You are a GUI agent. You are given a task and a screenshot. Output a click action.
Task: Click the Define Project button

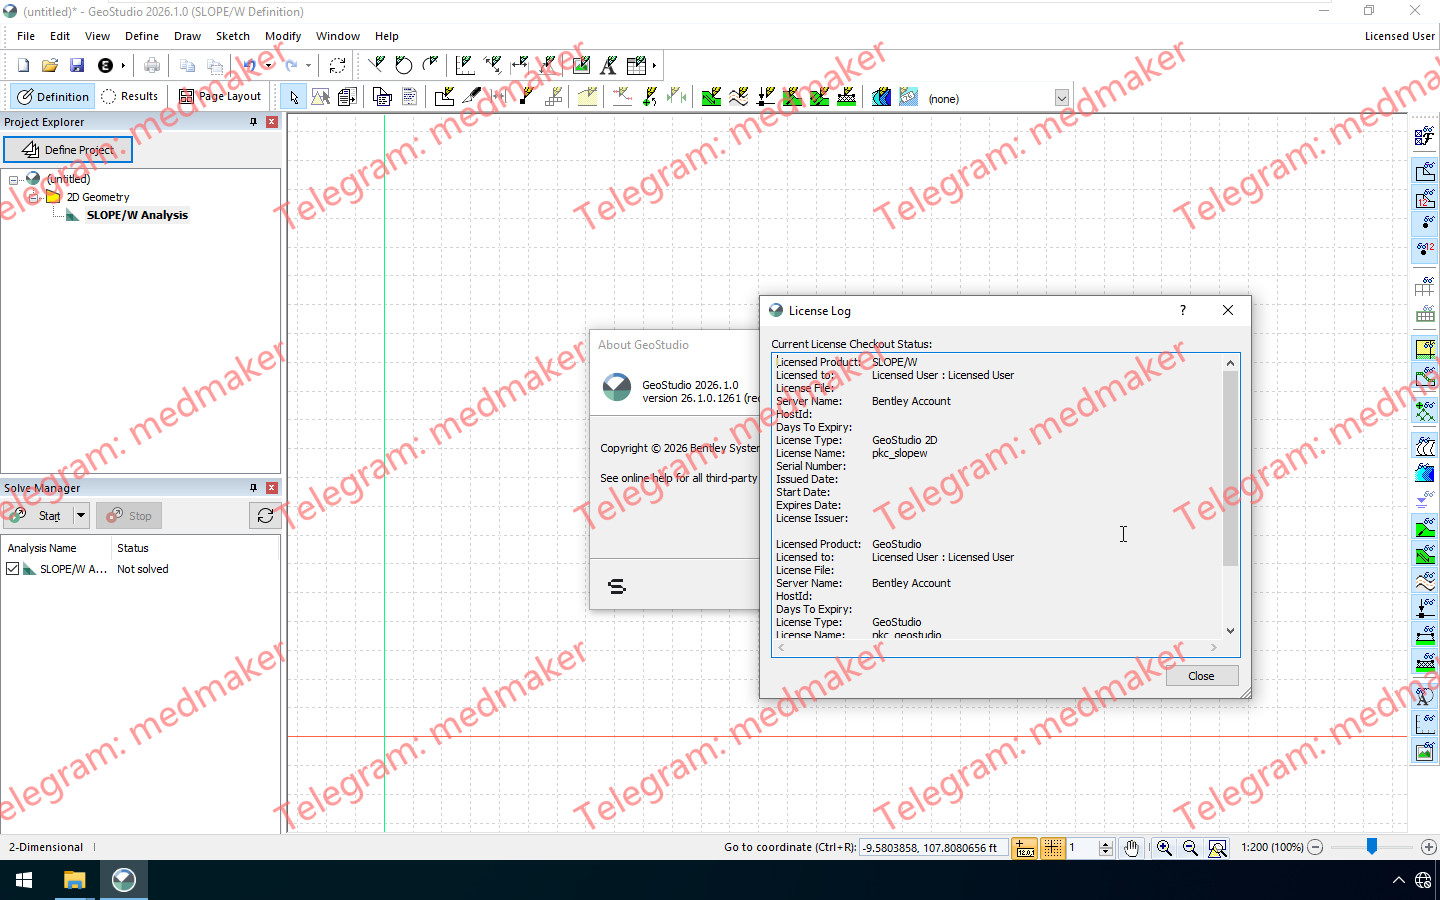click(68, 150)
